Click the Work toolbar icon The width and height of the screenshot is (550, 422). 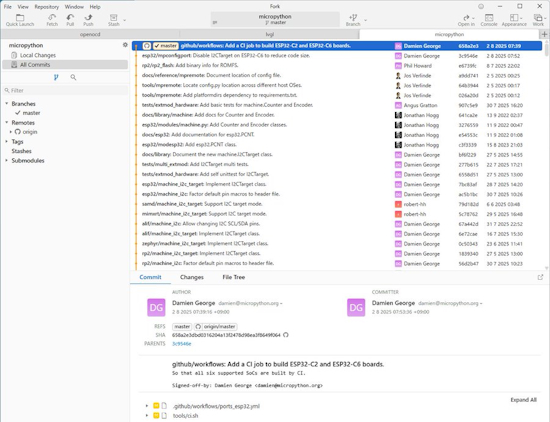coord(538,20)
